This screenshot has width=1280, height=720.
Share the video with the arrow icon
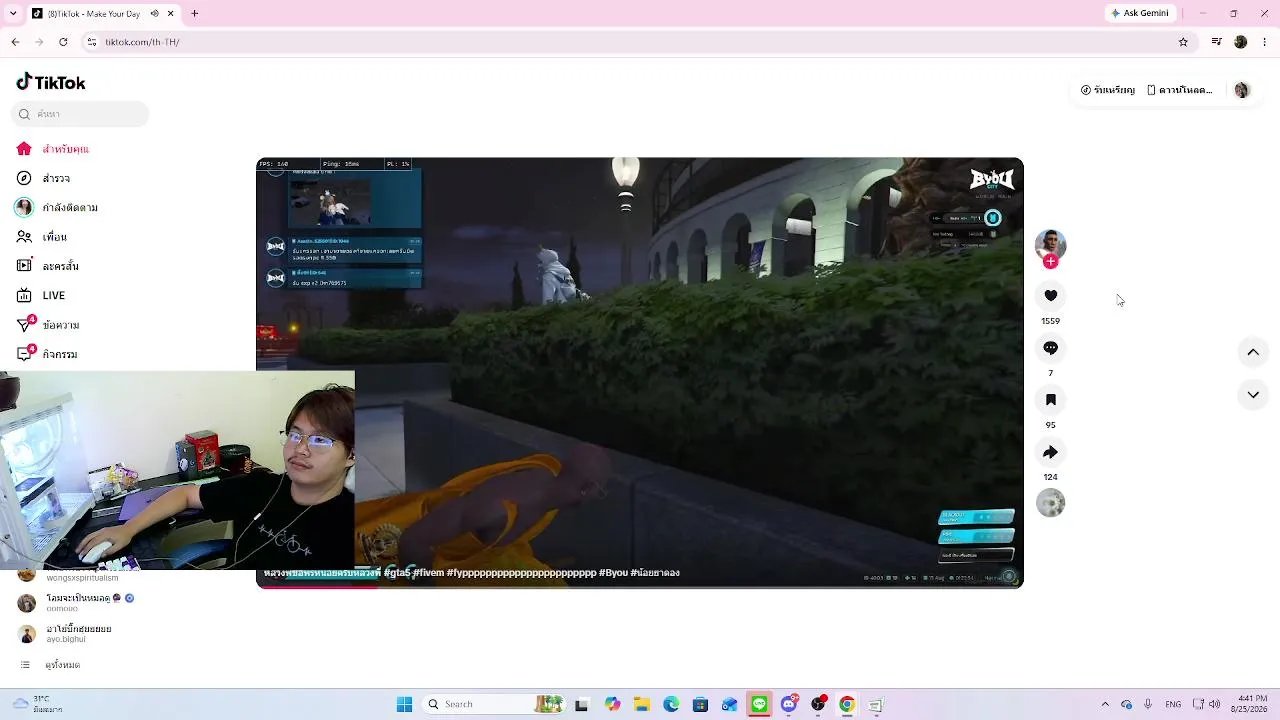1050,452
